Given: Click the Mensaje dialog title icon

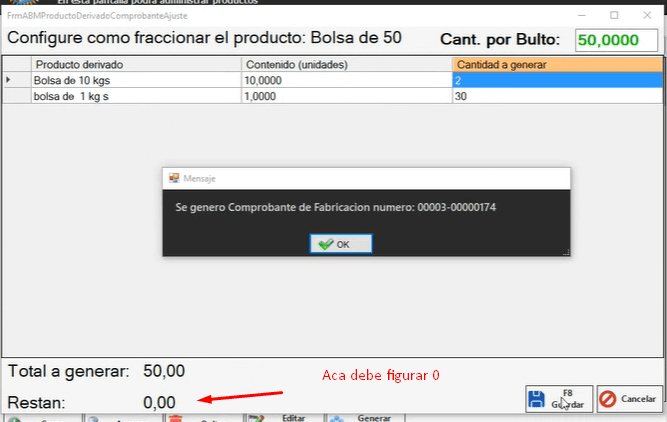Looking at the screenshot, I should click(x=173, y=178).
